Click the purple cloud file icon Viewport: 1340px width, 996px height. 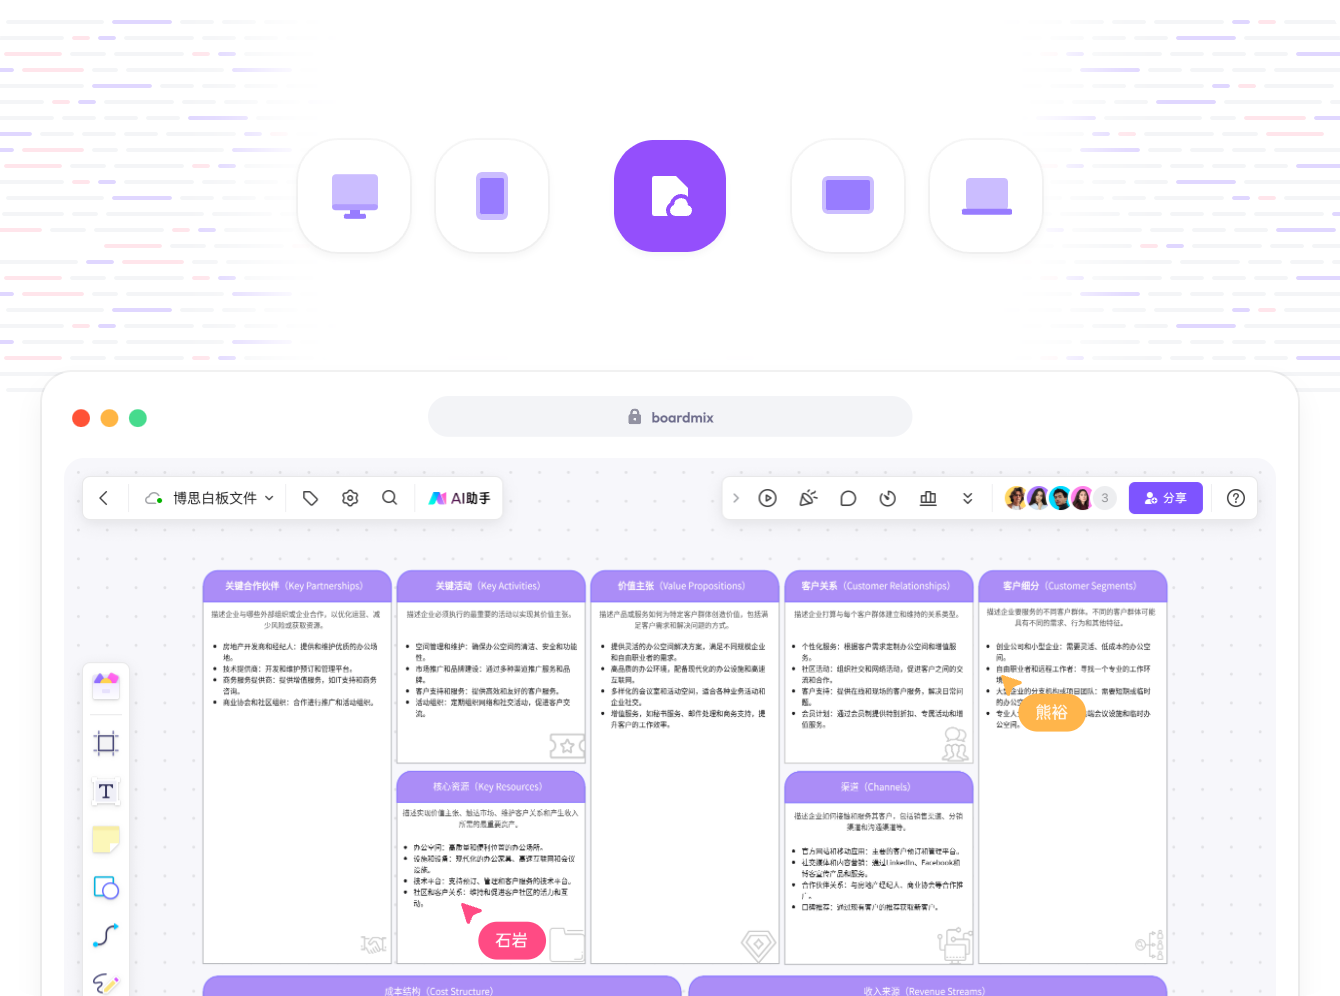click(x=670, y=196)
